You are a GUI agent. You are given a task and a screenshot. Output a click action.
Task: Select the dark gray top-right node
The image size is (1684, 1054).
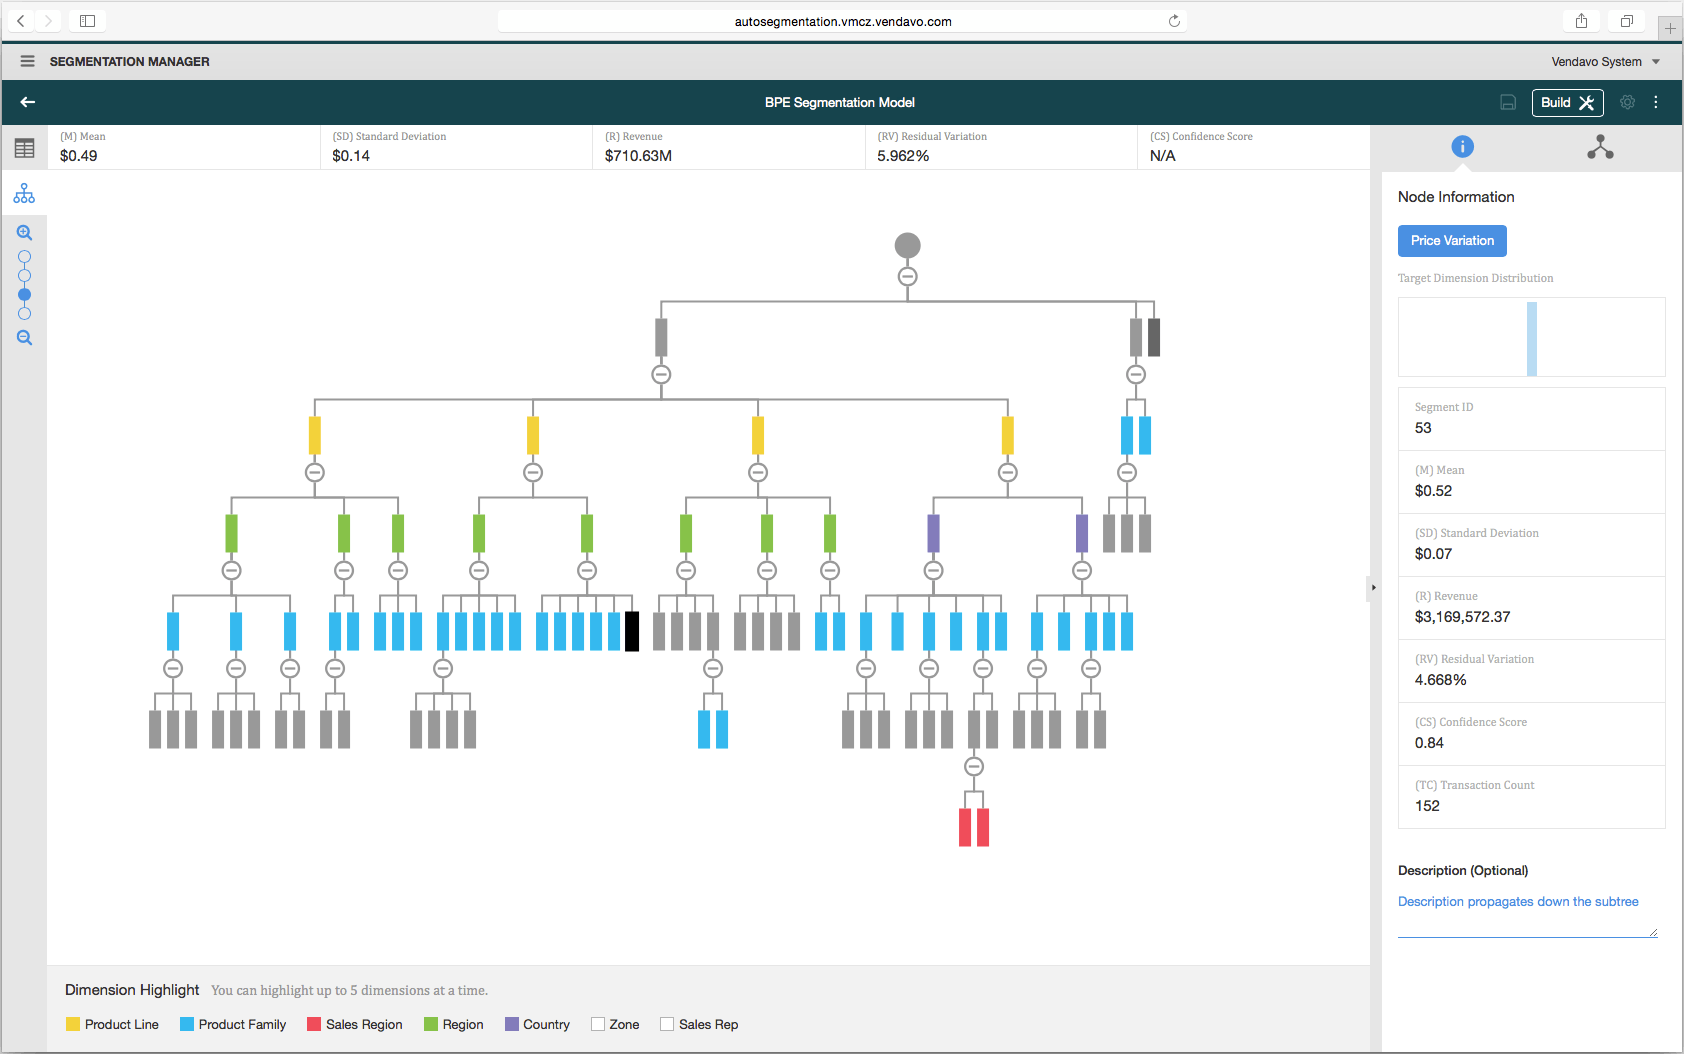click(1154, 337)
